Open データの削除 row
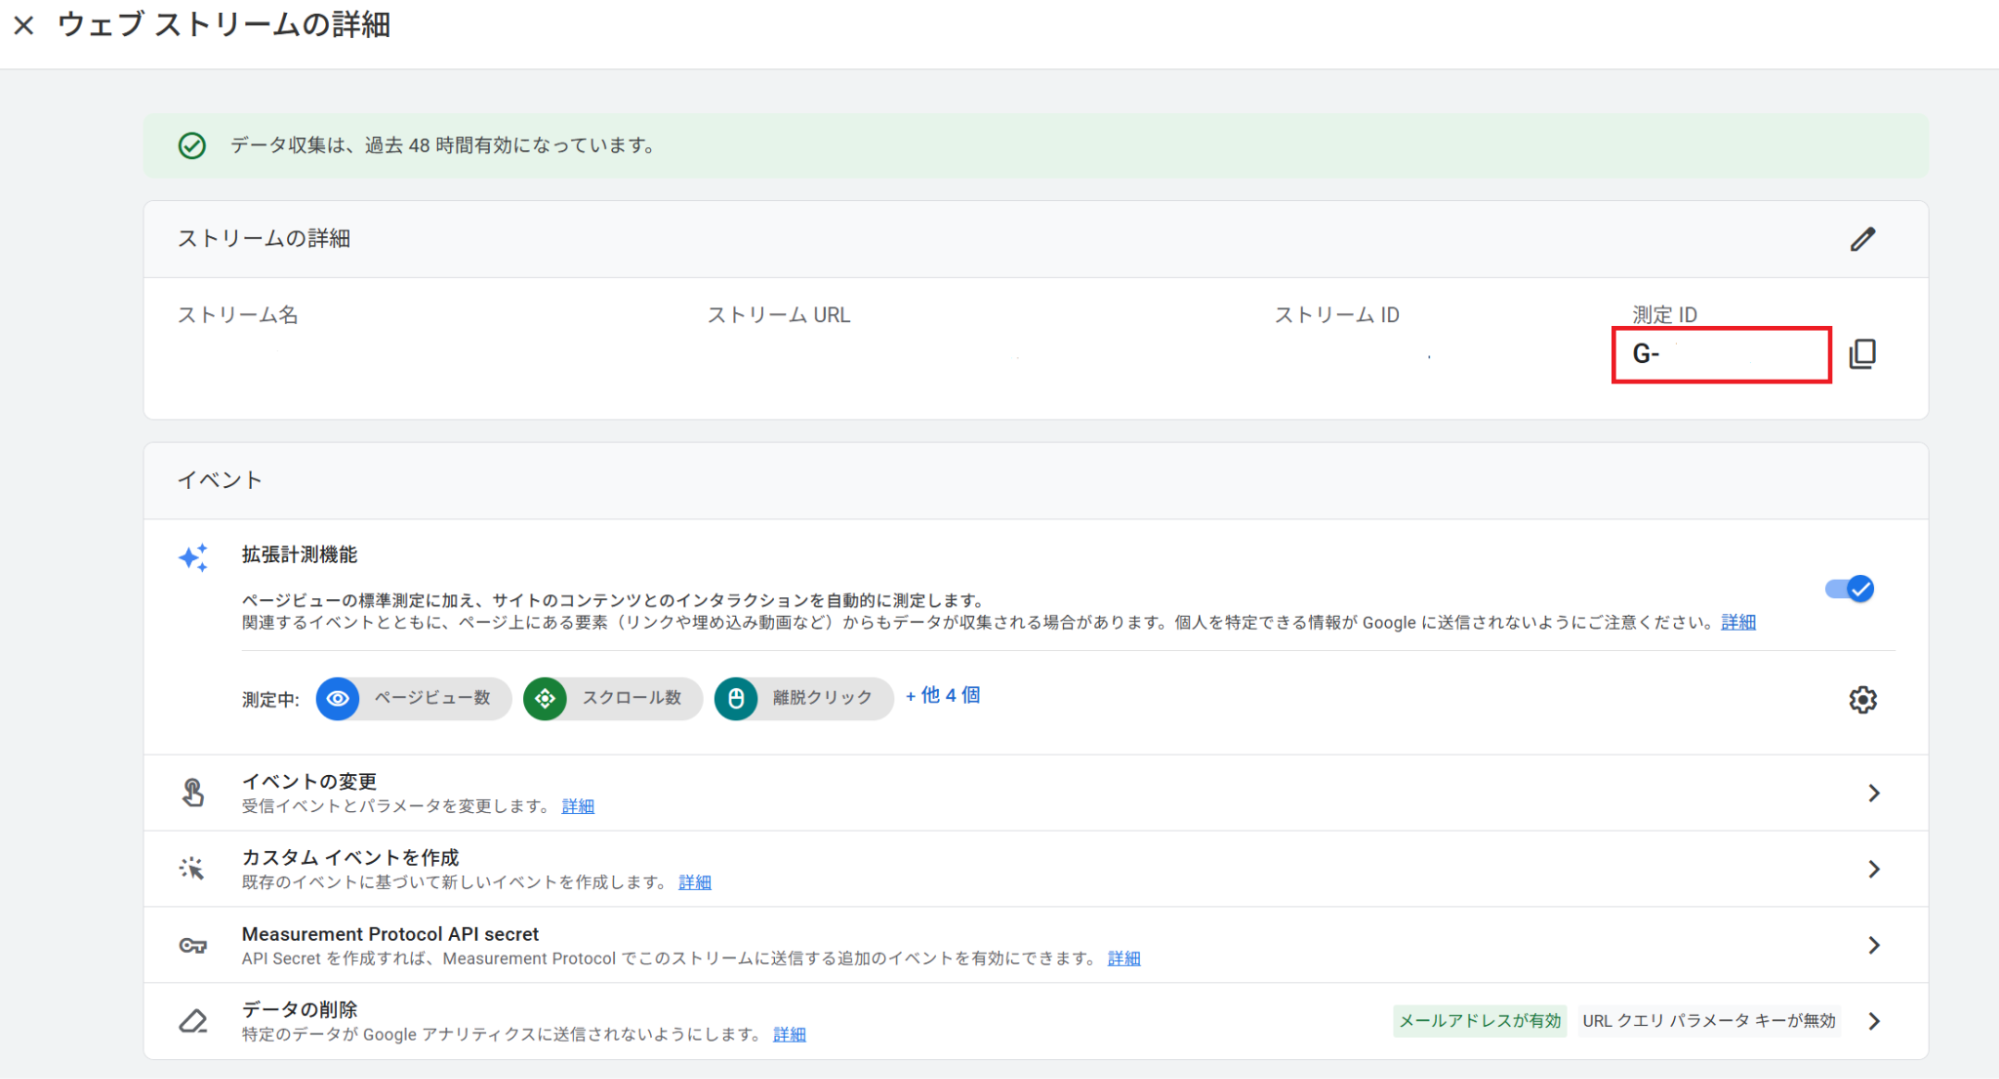Viewport: 1999px width, 1079px height. (x=1036, y=1021)
